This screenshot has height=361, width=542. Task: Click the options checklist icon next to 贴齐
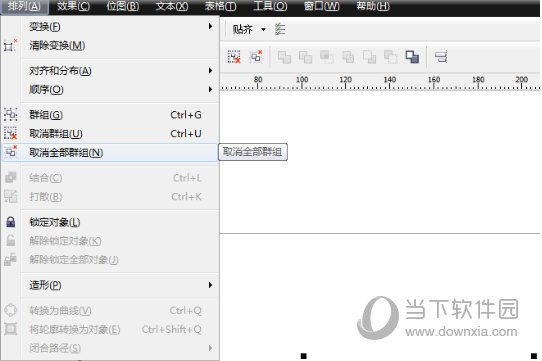(280, 29)
